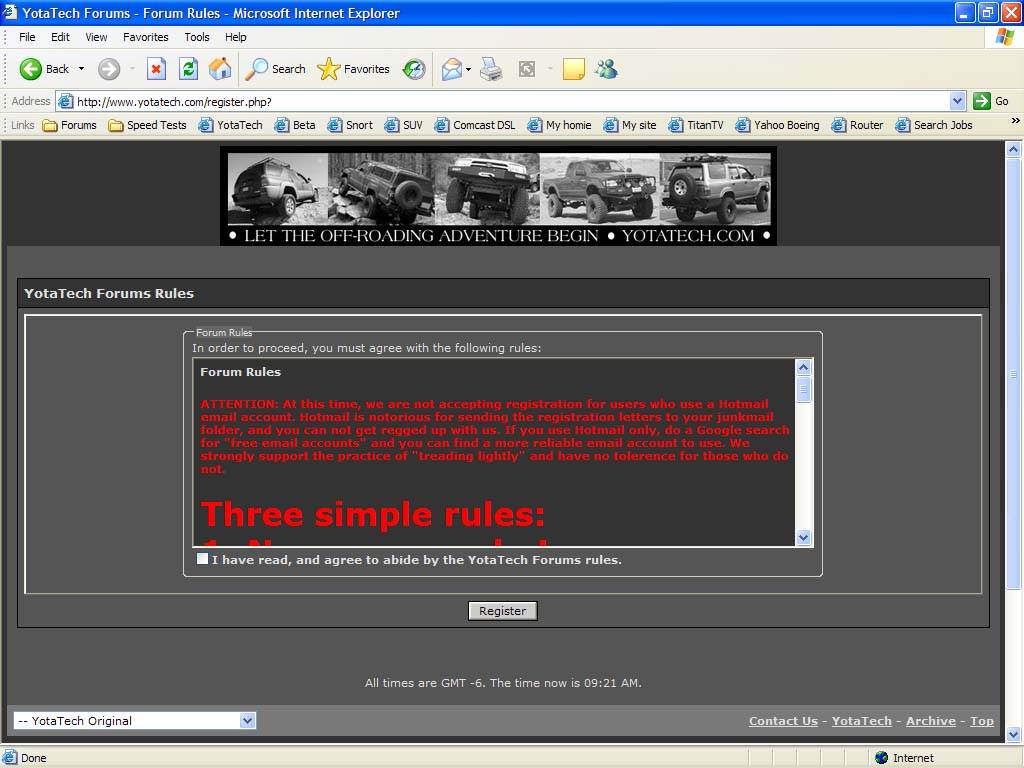This screenshot has width=1024, height=768.
Task: Refresh the page with green arrows icon
Action: click(x=189, y=69)
